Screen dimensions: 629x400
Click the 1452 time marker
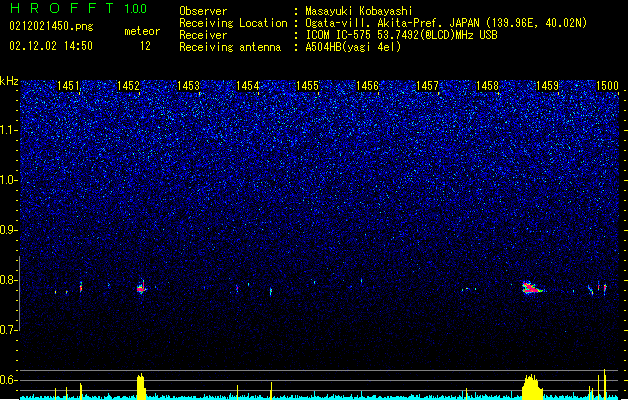pos(128,86)
